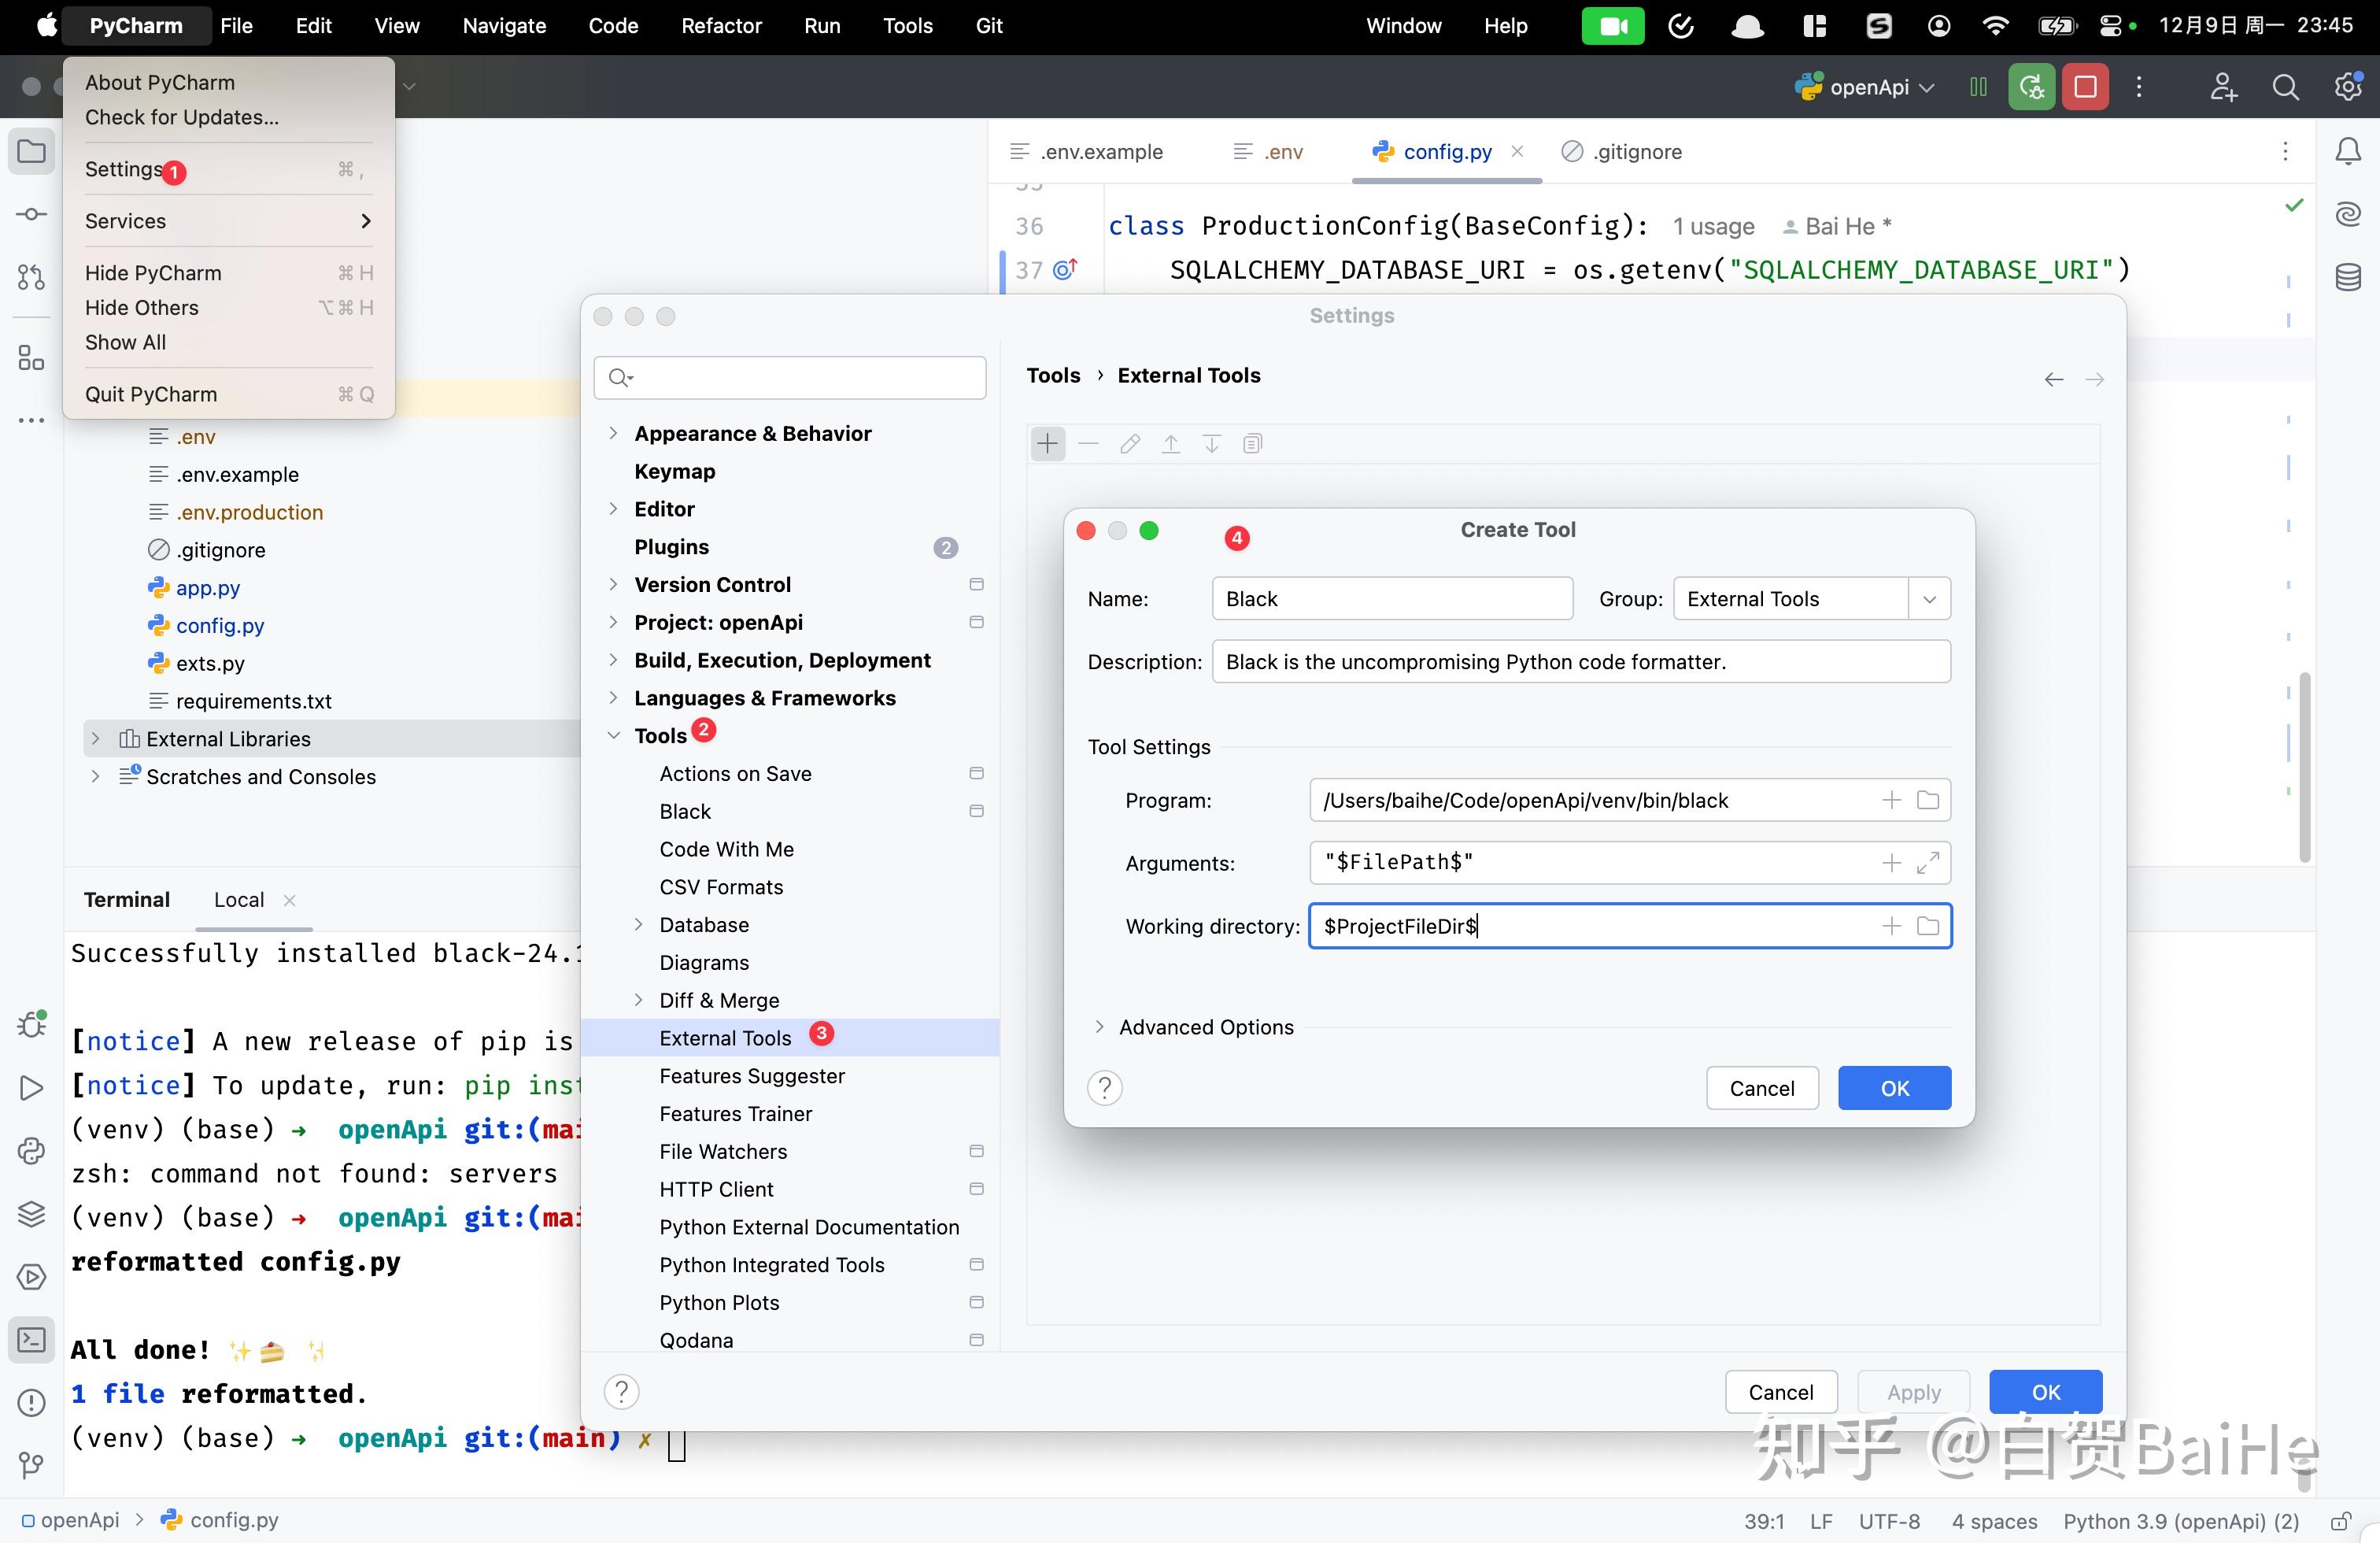Edit selected external tool using pencil icon
Image resolution: width=2380 pixels, height=1543 pixels.
1129,443
